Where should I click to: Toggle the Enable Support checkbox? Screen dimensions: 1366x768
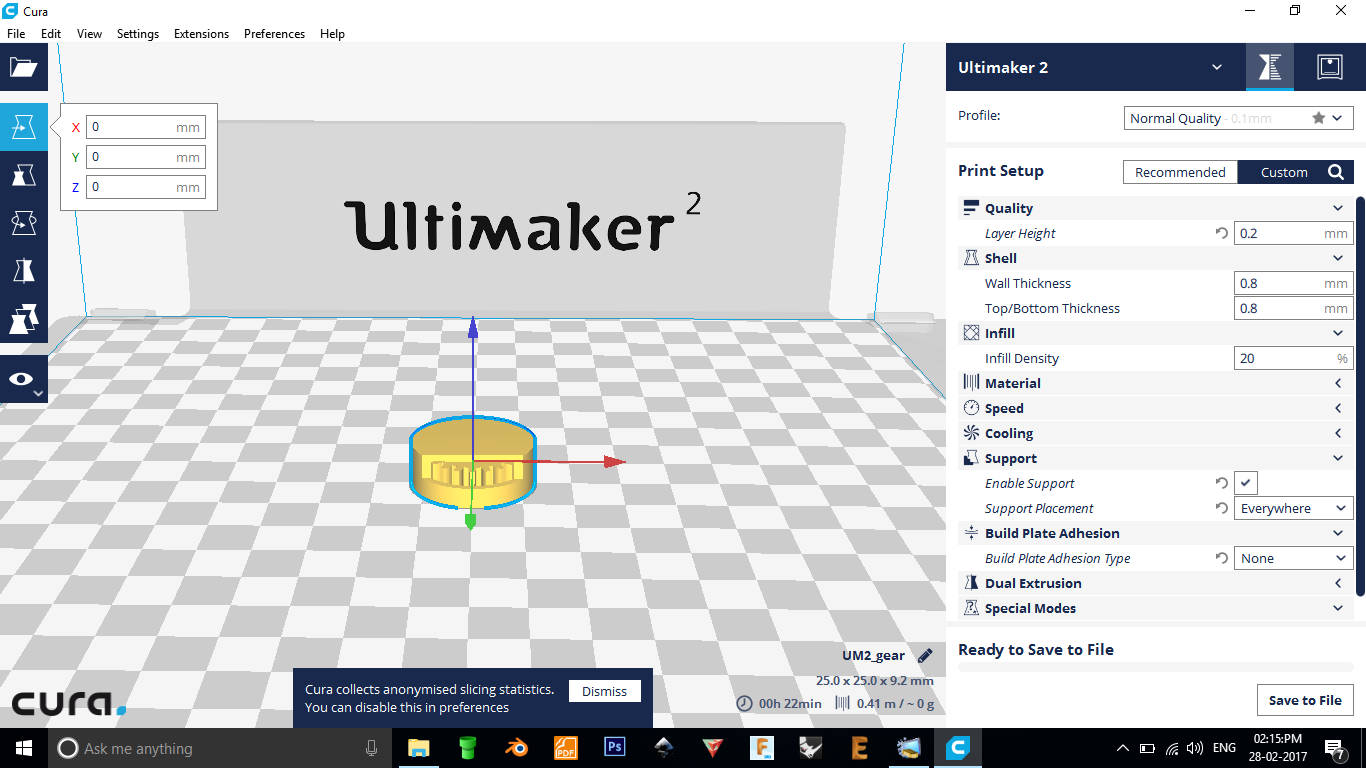(1245, 483)
